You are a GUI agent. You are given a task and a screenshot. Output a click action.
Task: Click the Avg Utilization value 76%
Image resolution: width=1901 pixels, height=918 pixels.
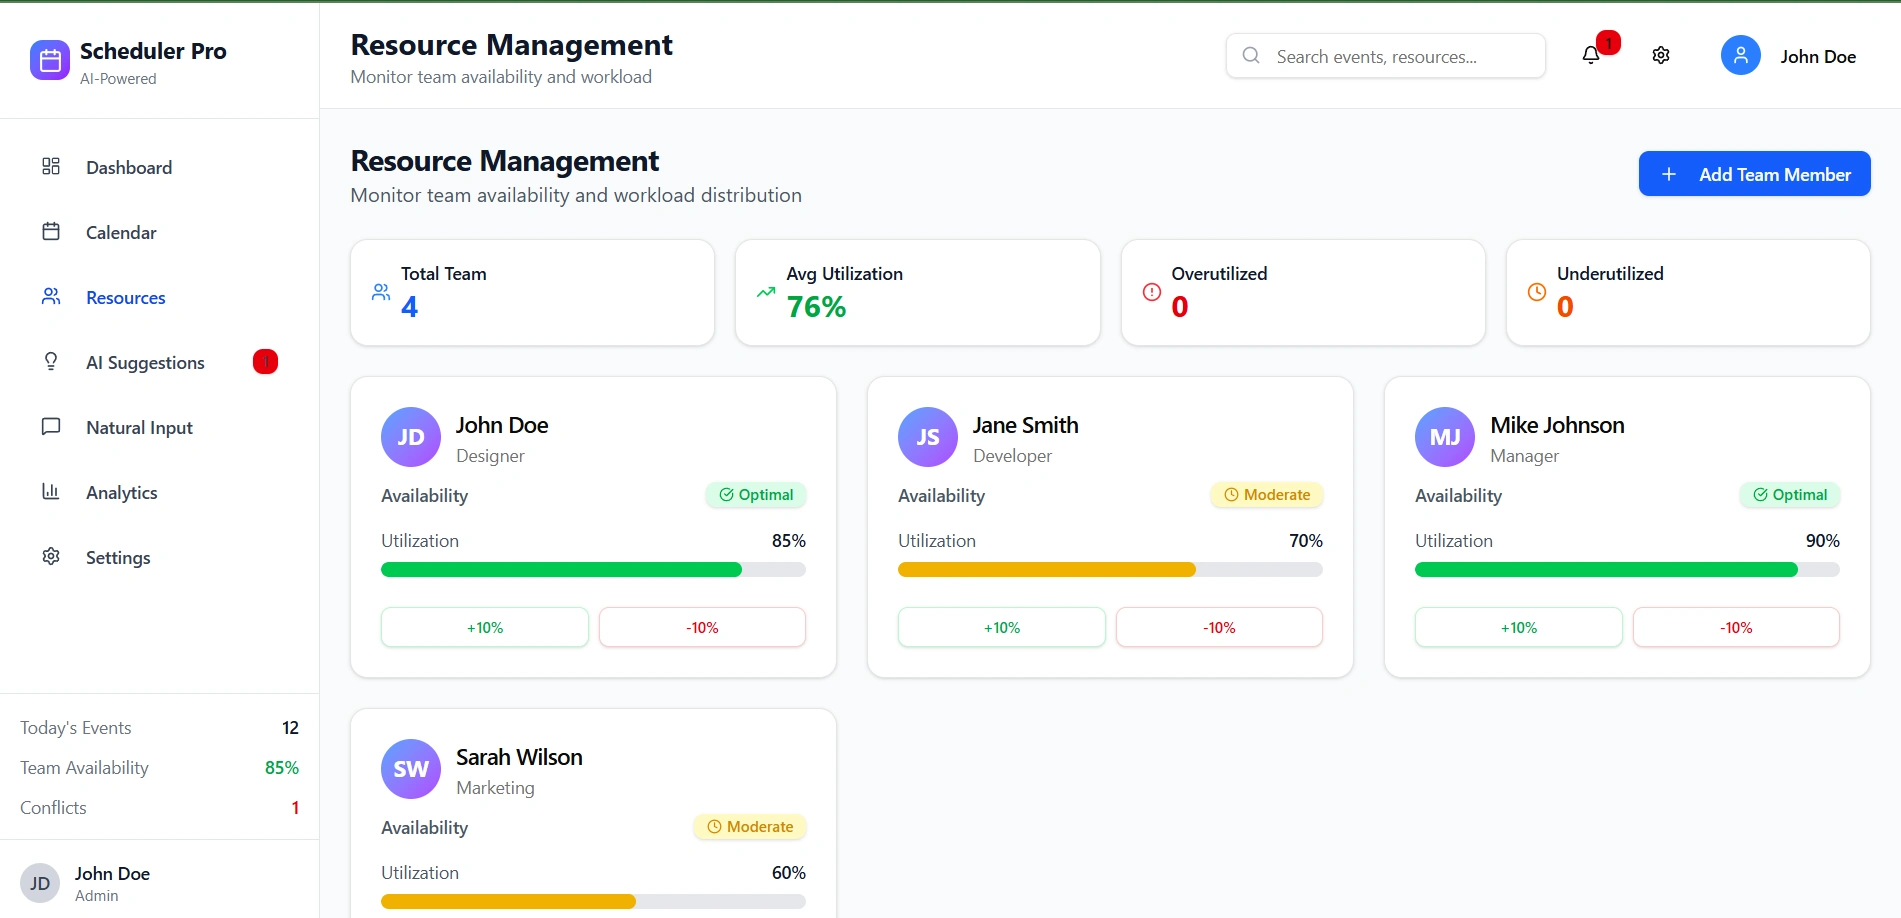point(816,307)
